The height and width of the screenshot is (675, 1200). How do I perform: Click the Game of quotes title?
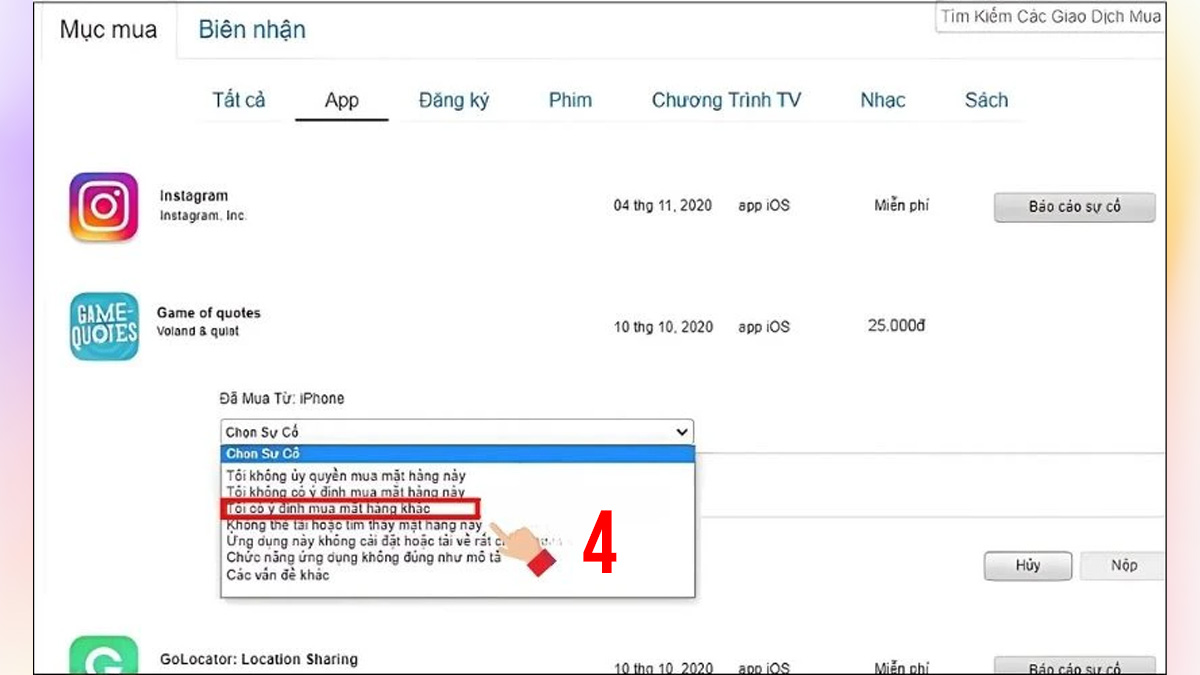[208, 313]
